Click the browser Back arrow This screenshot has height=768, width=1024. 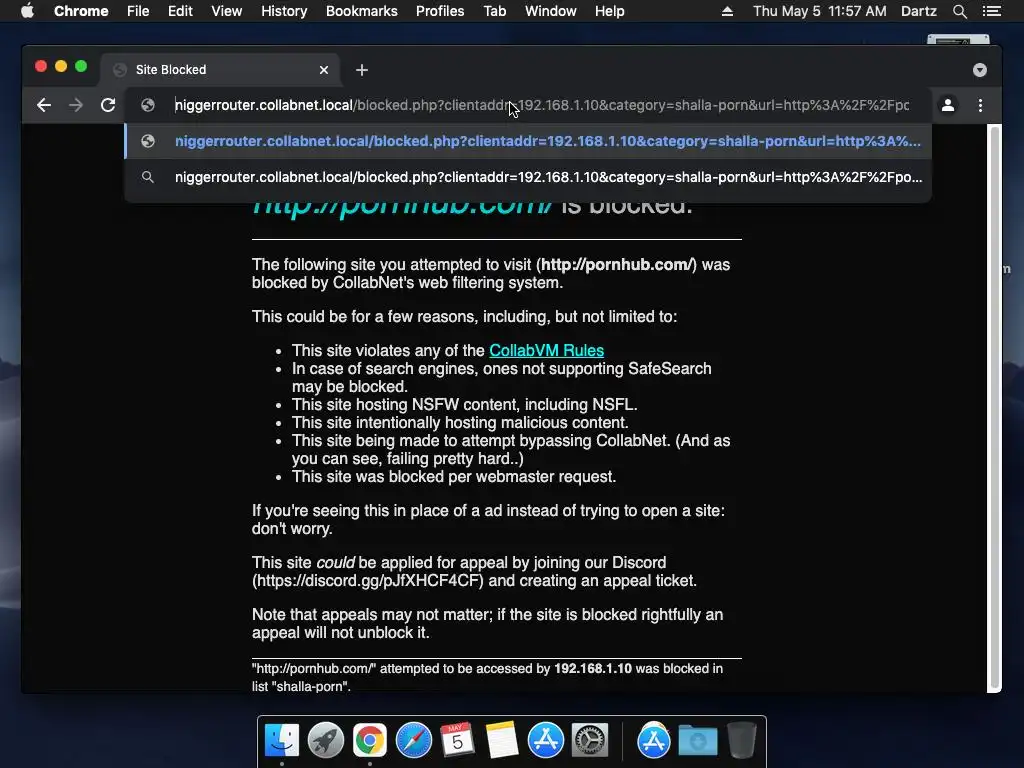click(x=44, y=105)
